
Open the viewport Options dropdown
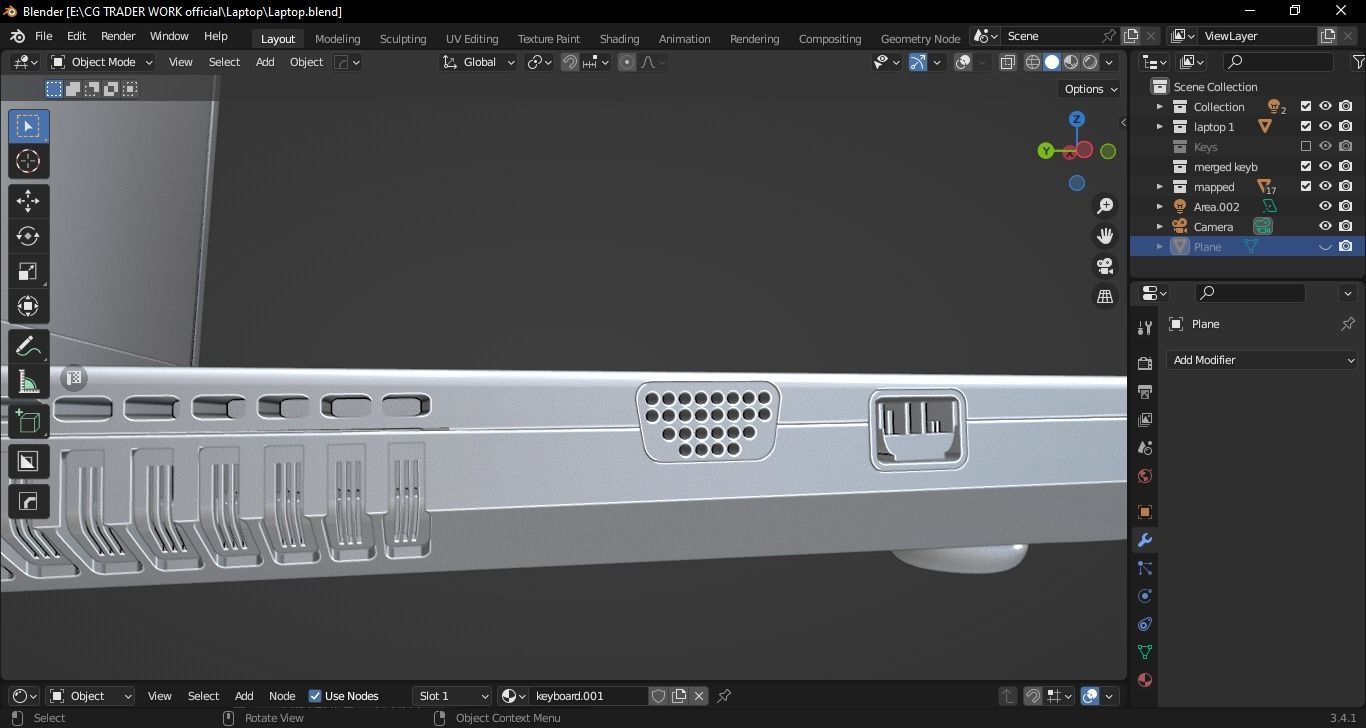[1091, 89]
